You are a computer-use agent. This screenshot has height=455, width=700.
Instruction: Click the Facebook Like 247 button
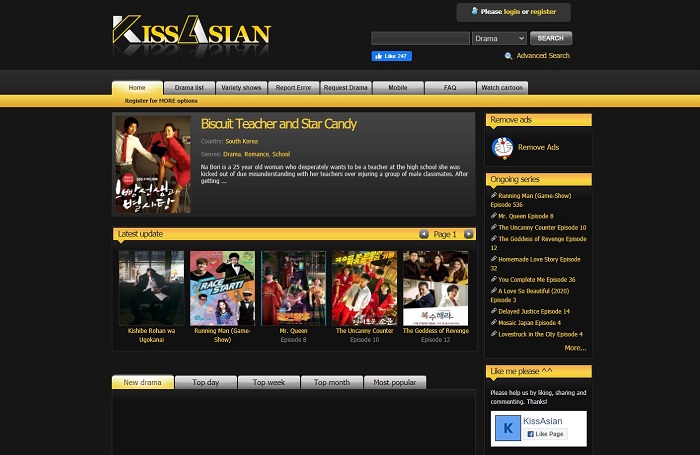coord(392,56)
